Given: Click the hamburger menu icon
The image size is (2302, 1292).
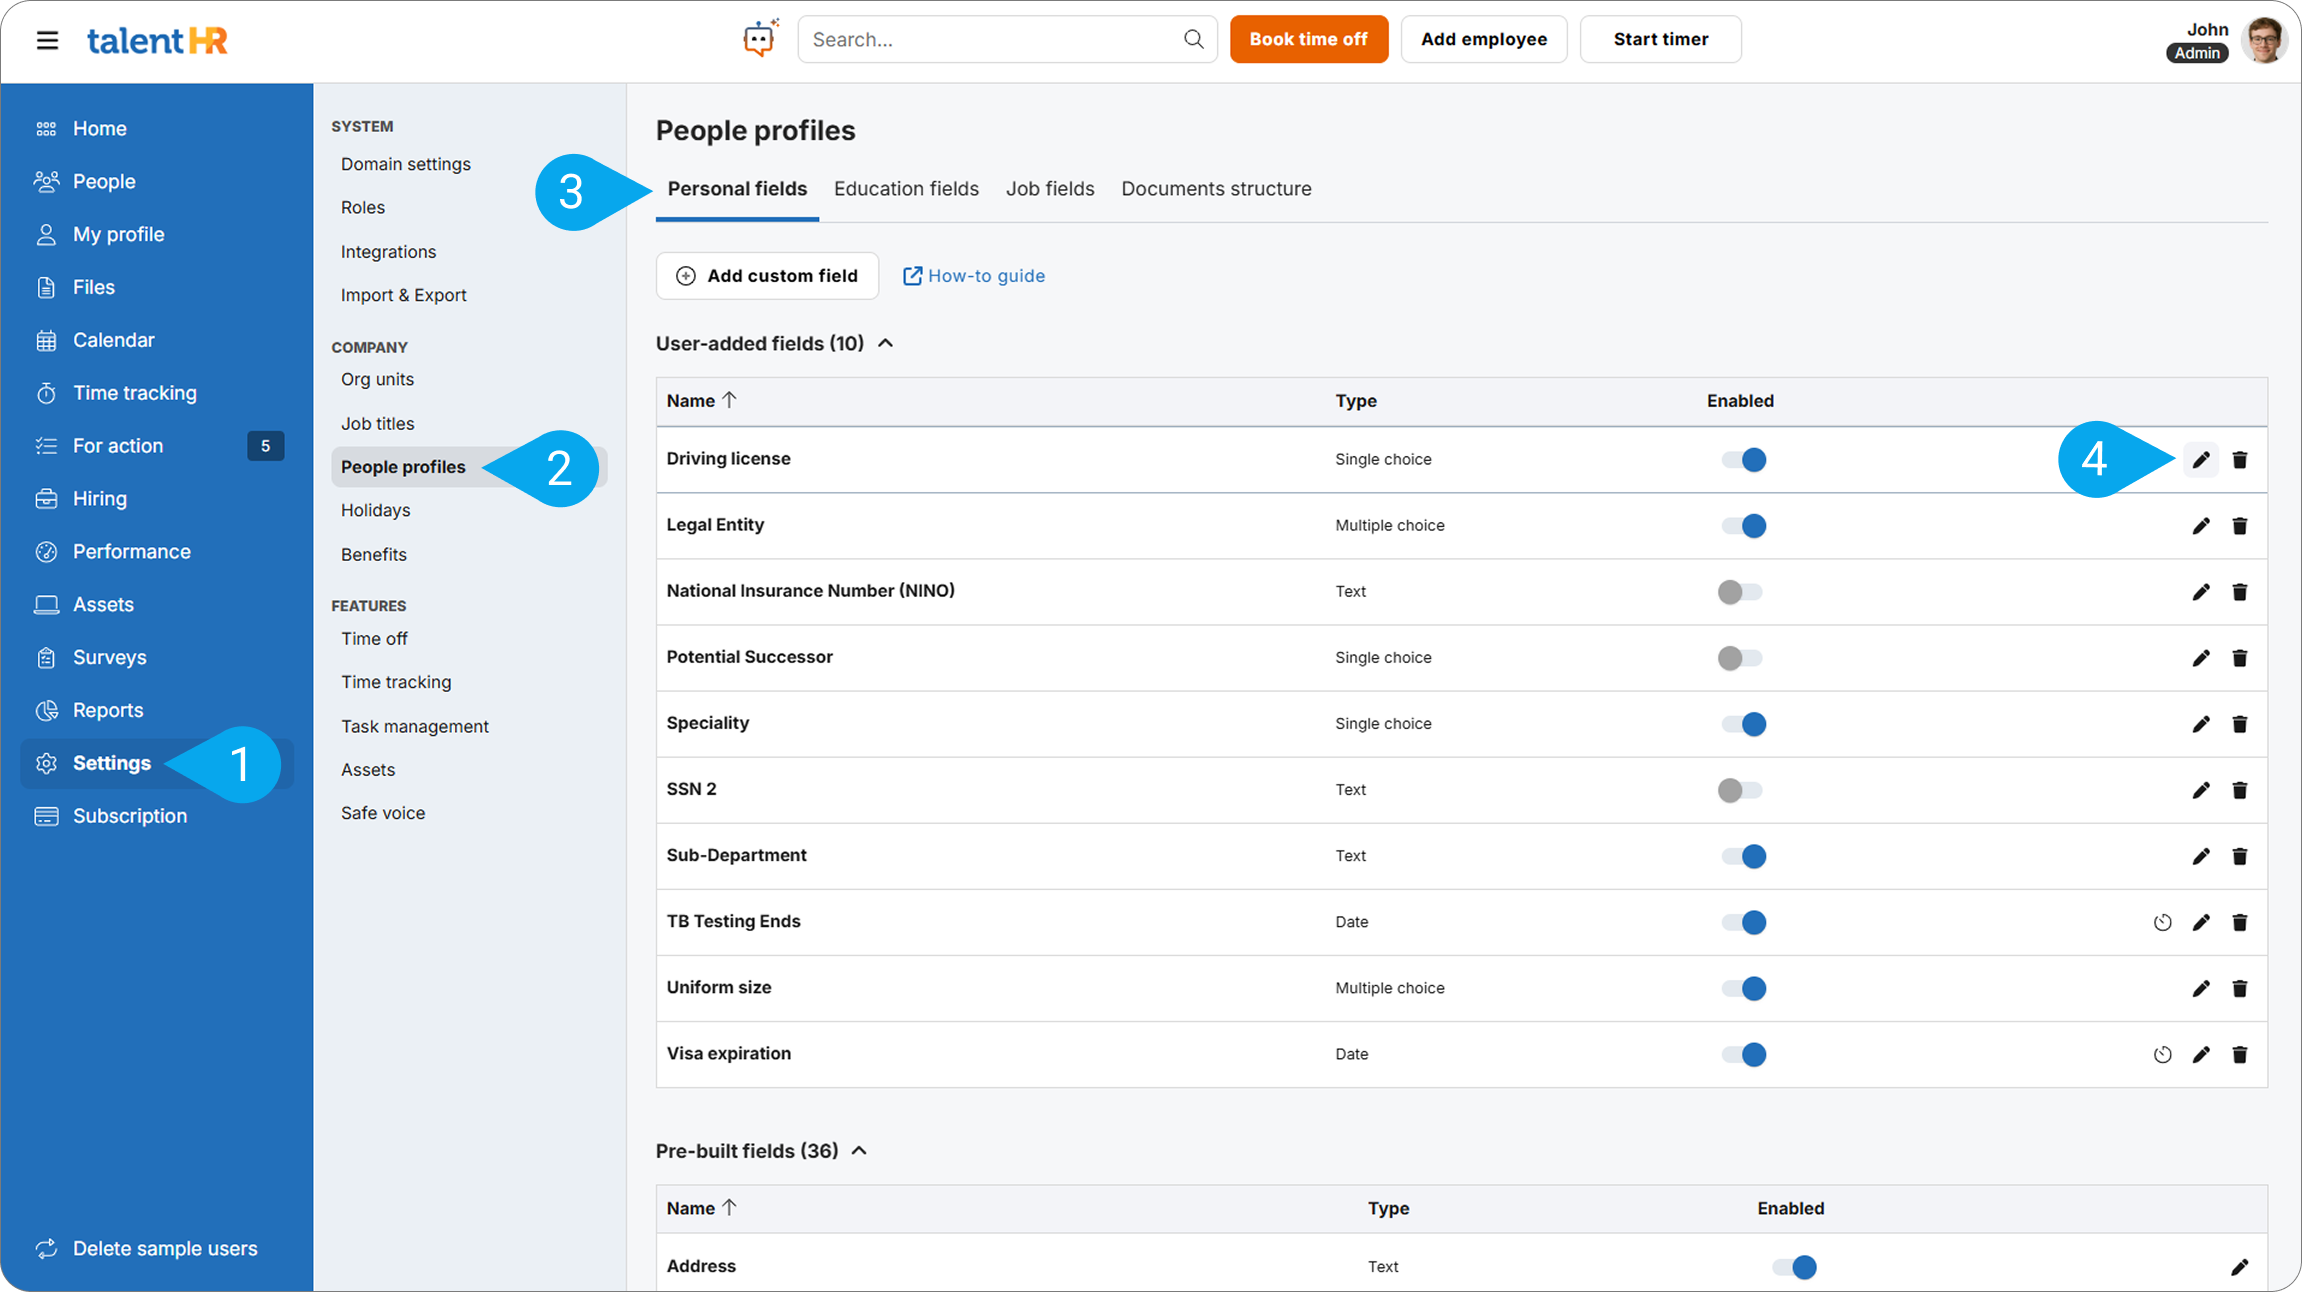Looking at the screenshot, I should [x=47, y=40].
